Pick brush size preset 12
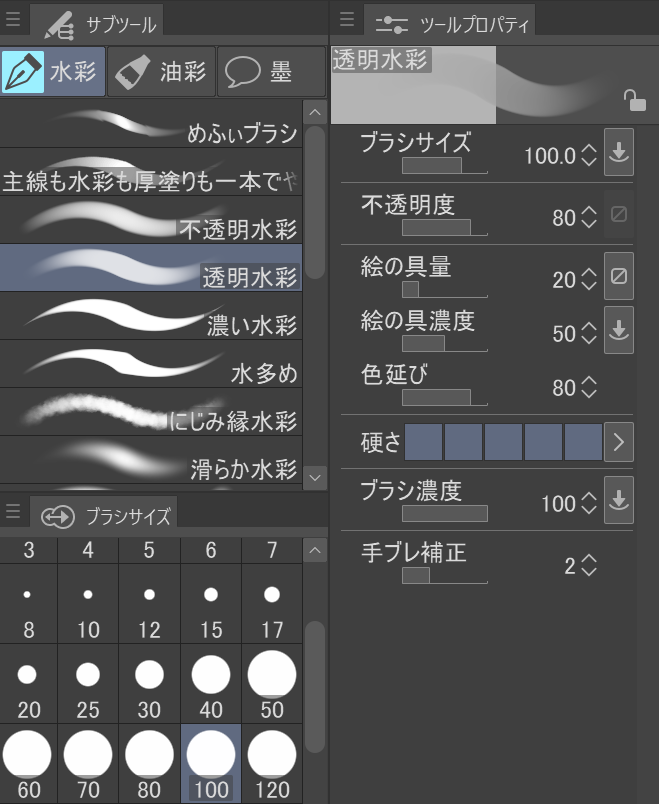Viewport: 659px width, 804px height. 149,604
